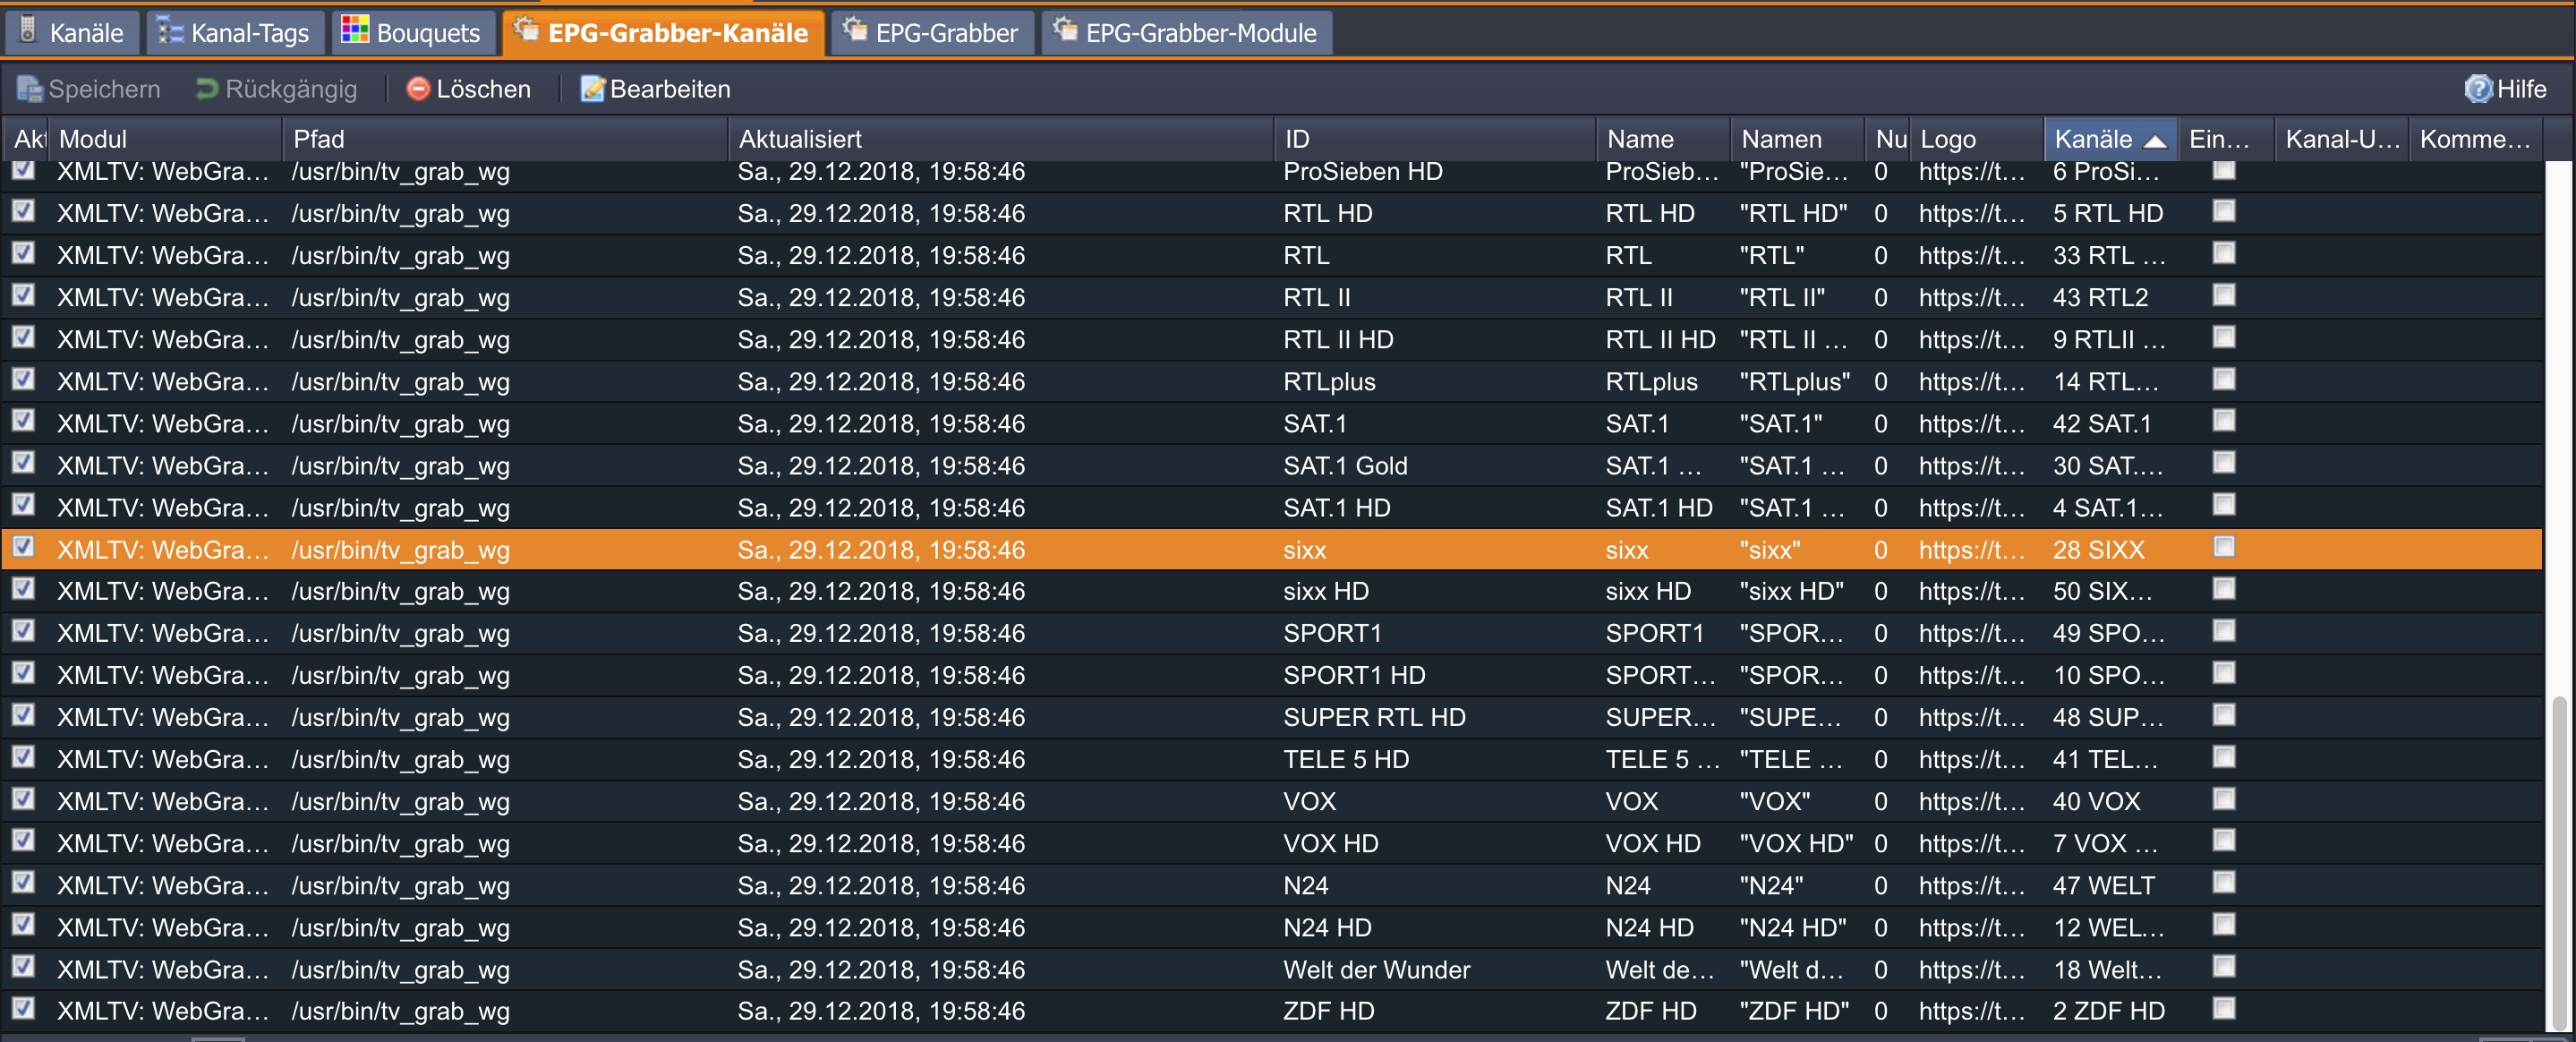Click channel cell "5 RTL HD"
Screen dimensions: 2576x1042
tap(2108, 213)
